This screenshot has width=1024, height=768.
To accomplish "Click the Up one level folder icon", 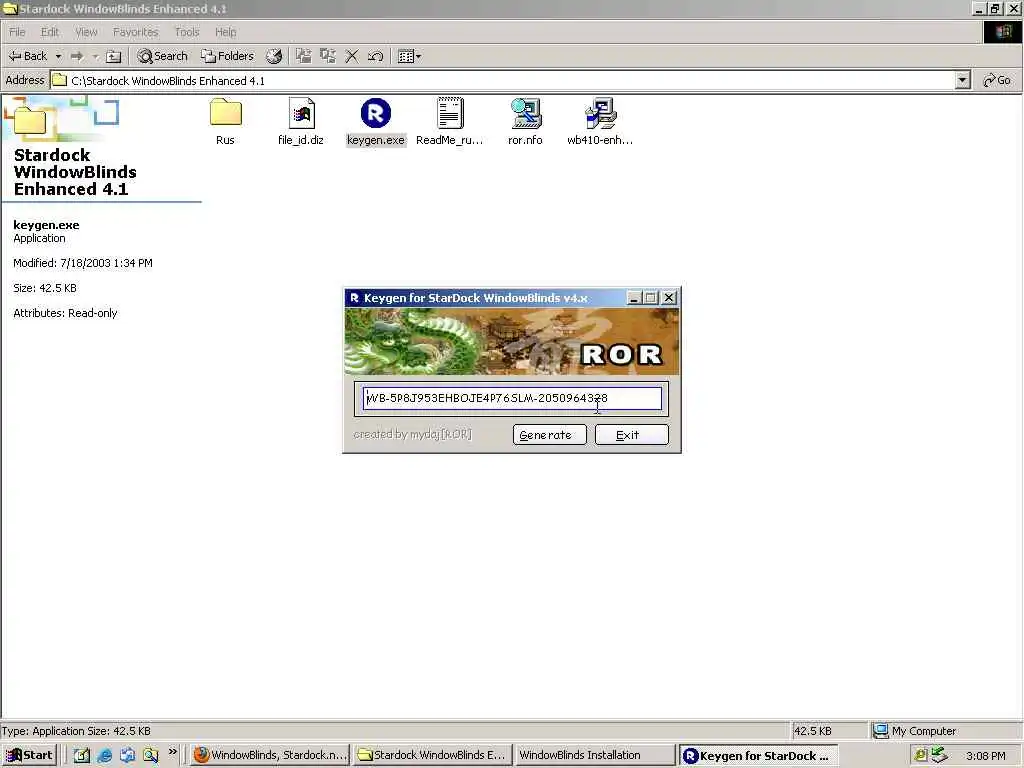I will [x=114, y=56].
